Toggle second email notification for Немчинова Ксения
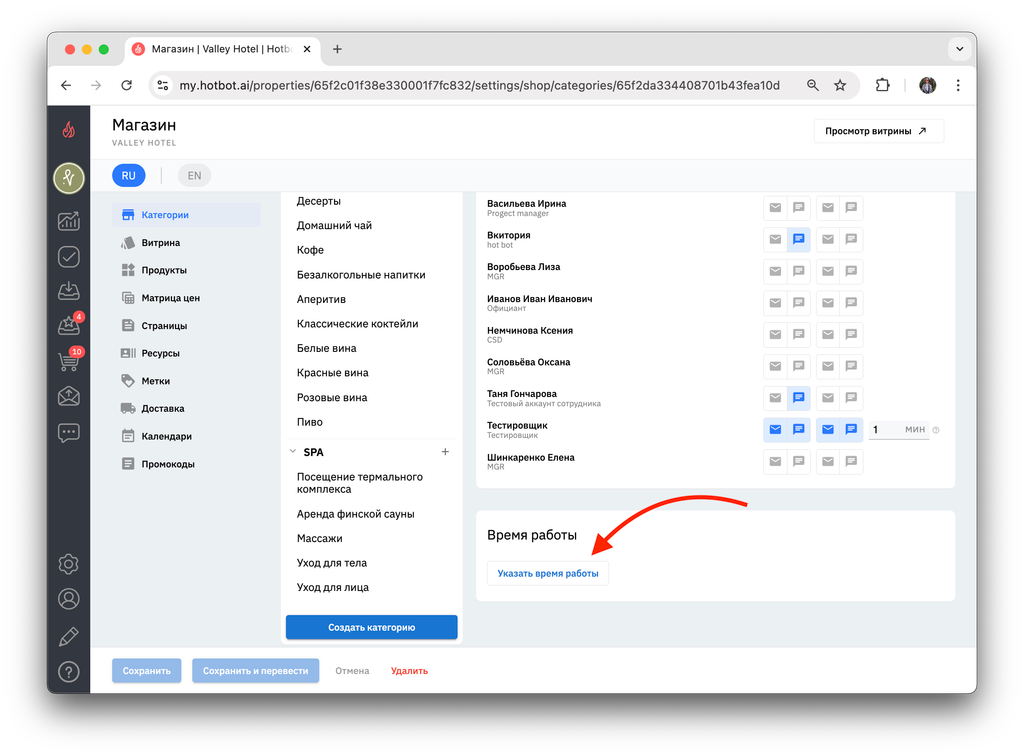Screen dimensions: 1024x756 coord(827,334)
